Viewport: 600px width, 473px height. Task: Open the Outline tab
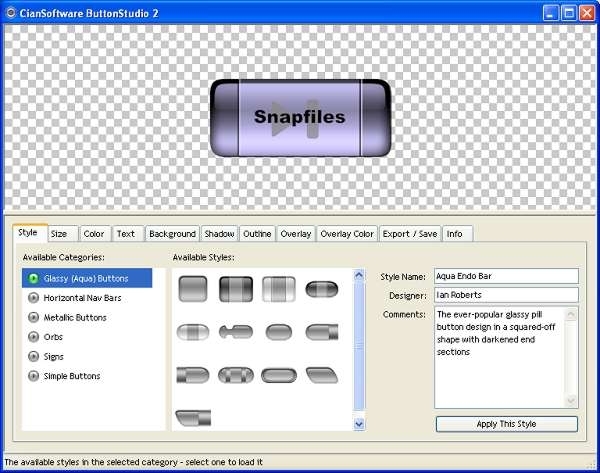pyautogui.click(x=258, y=234)
